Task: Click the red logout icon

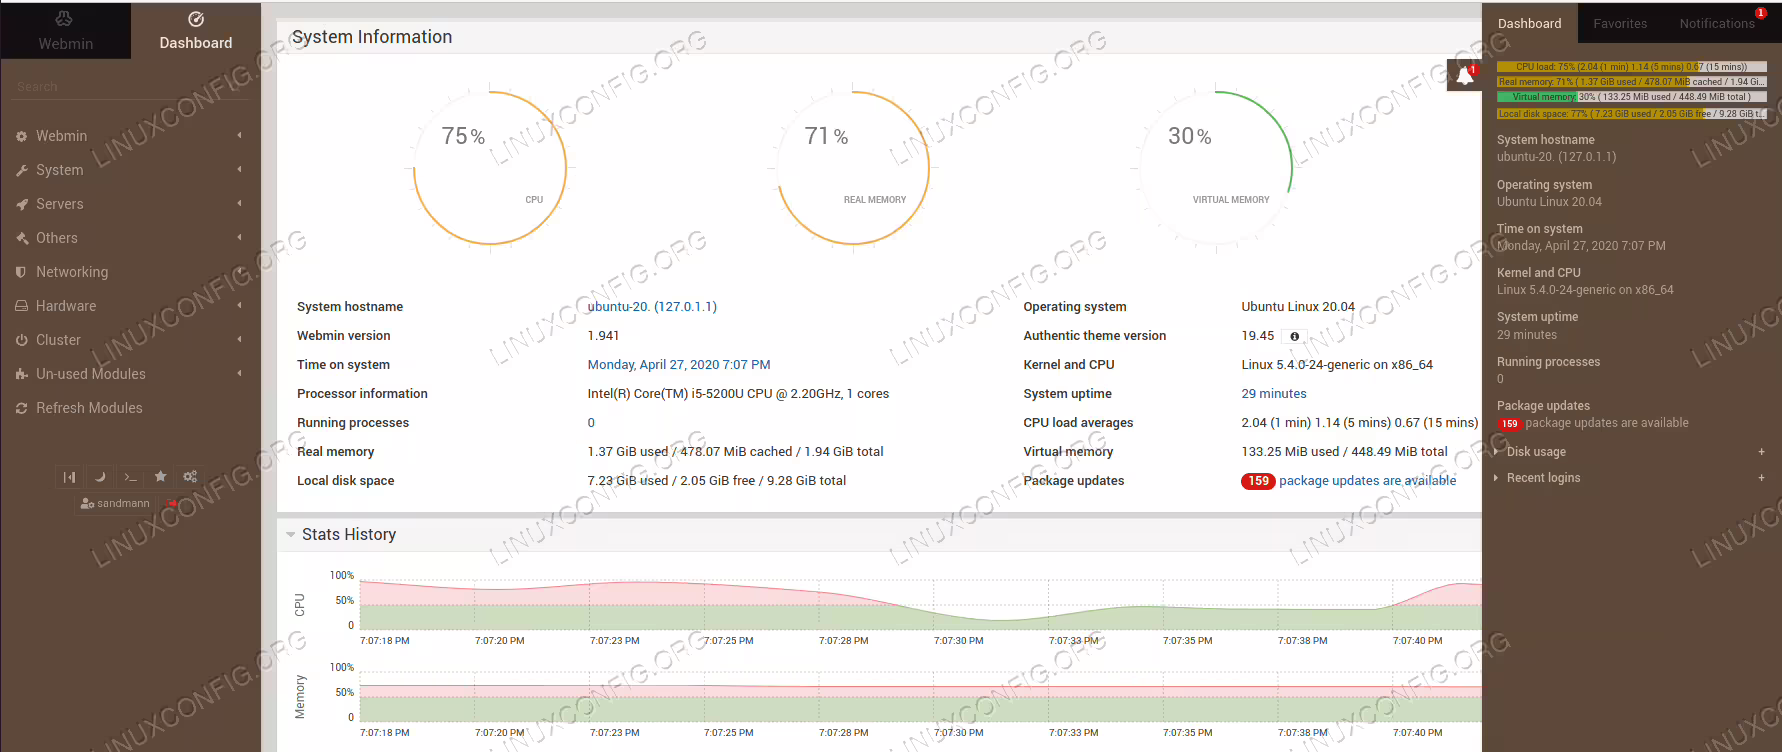Action: pyautogui.click(x=171, y=503)
